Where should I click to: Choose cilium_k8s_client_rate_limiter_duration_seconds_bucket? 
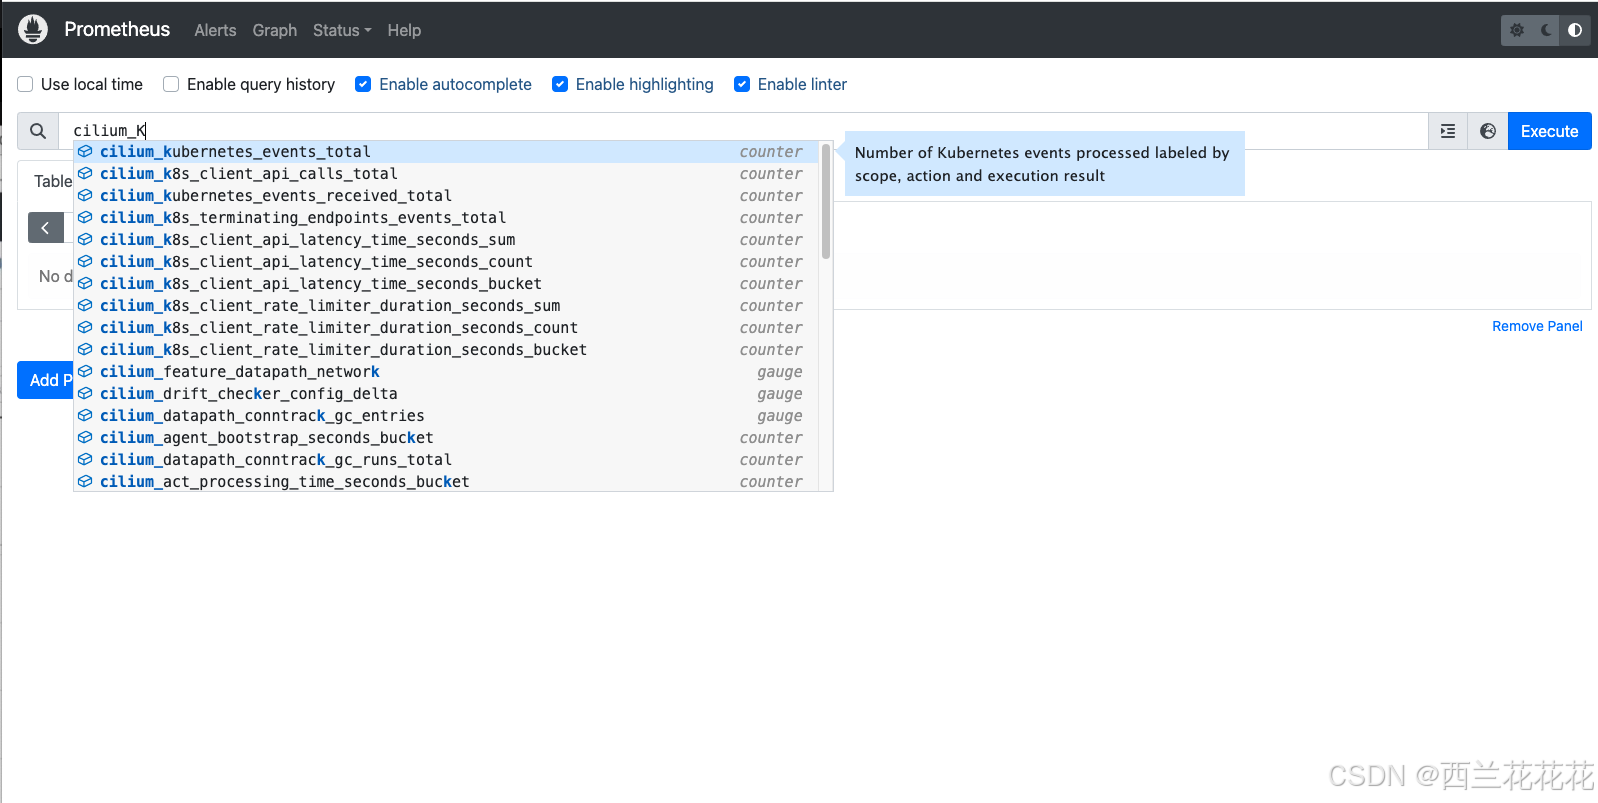click(x=447, y=350)
